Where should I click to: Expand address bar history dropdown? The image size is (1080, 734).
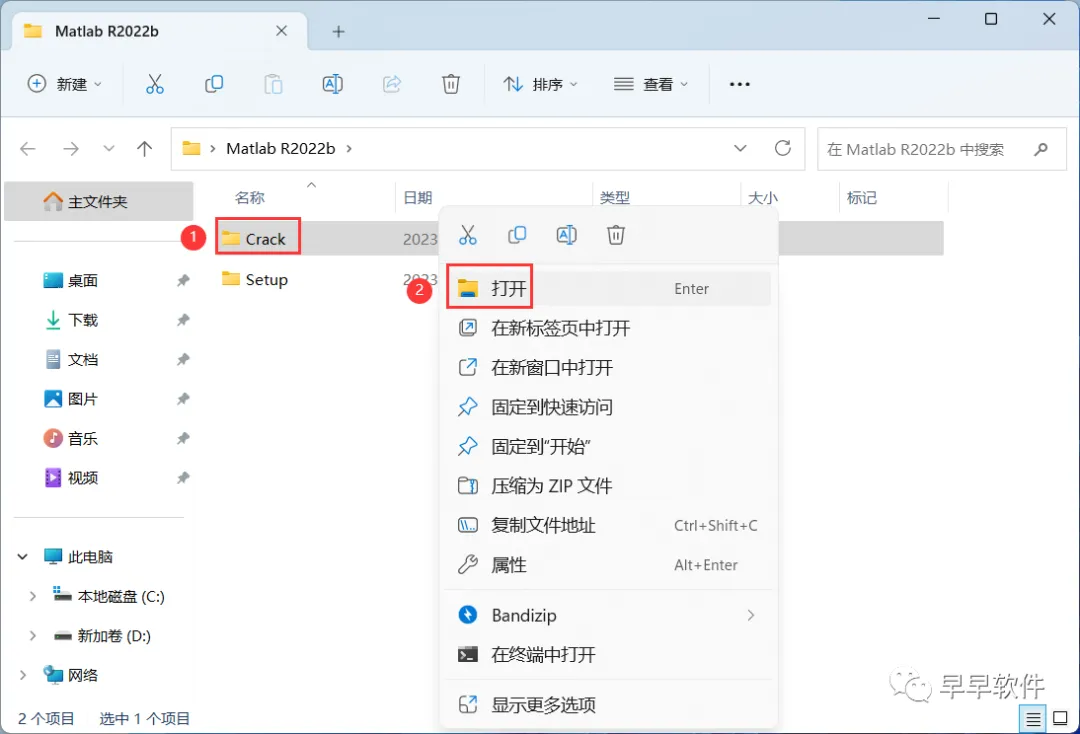tap(740, 148)
